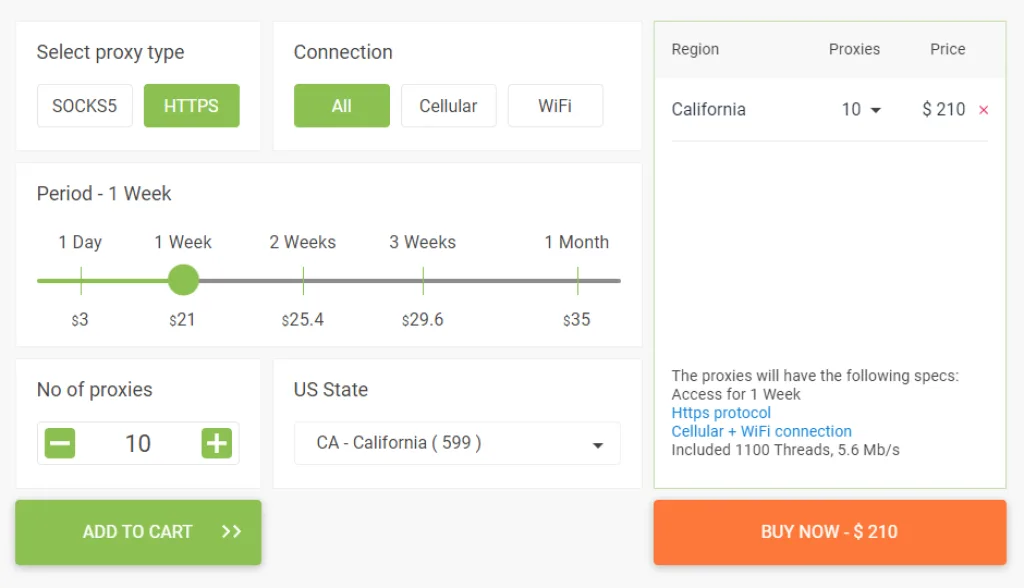Select All connection types
1024x588 pixels.
(x=341, y=106)
